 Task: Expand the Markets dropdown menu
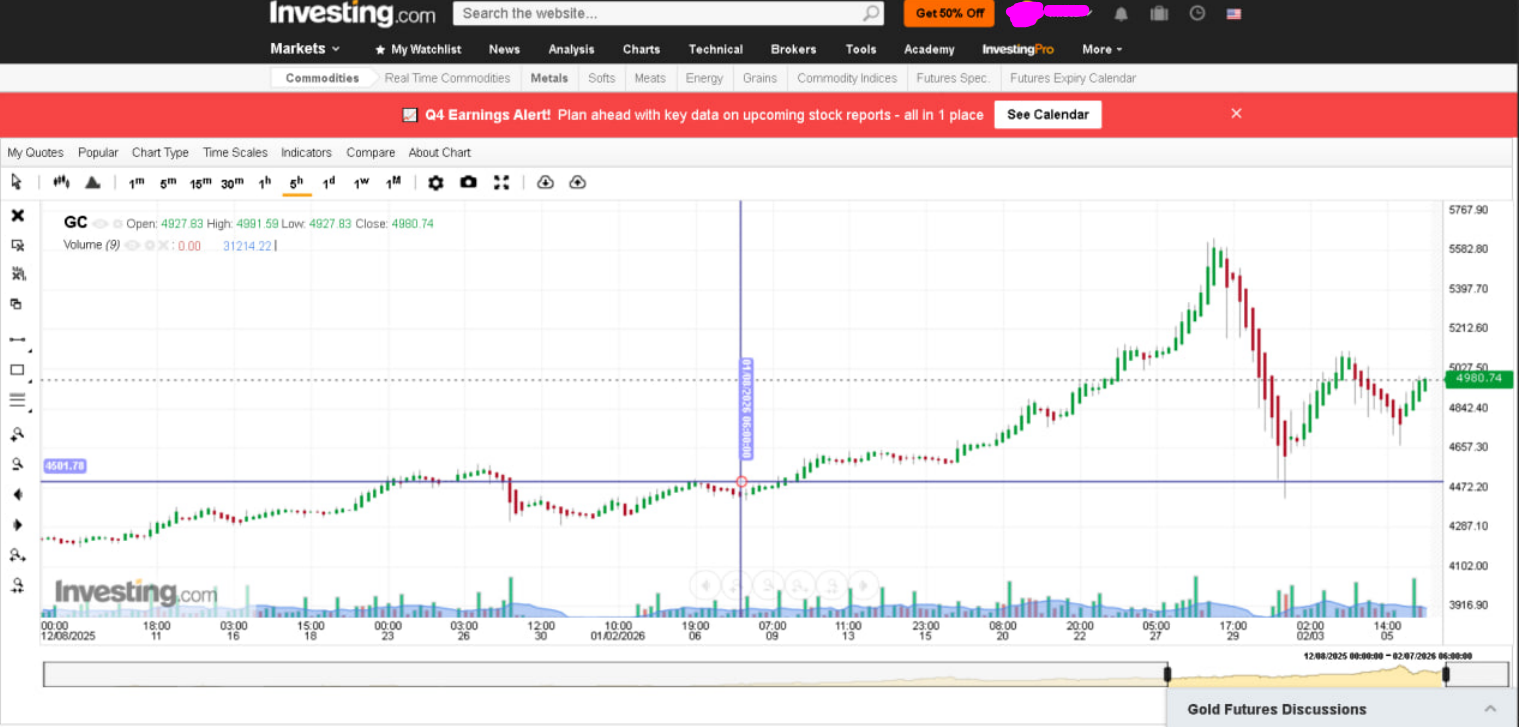click(303, 48)
